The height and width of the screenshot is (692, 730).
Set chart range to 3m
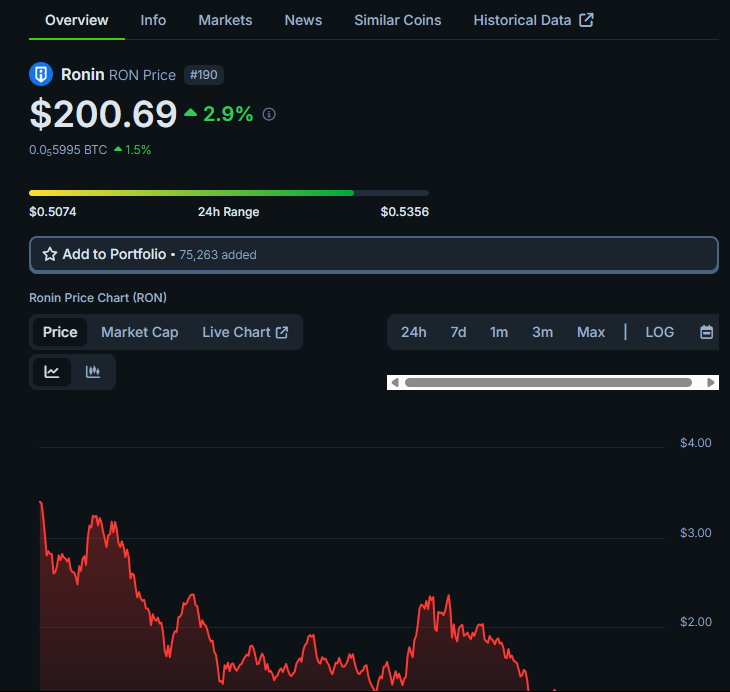[542, 332]
